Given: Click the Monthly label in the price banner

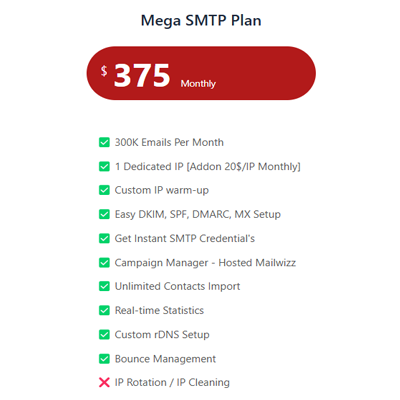Looking at the screenshot, I should tap(198, 83).
